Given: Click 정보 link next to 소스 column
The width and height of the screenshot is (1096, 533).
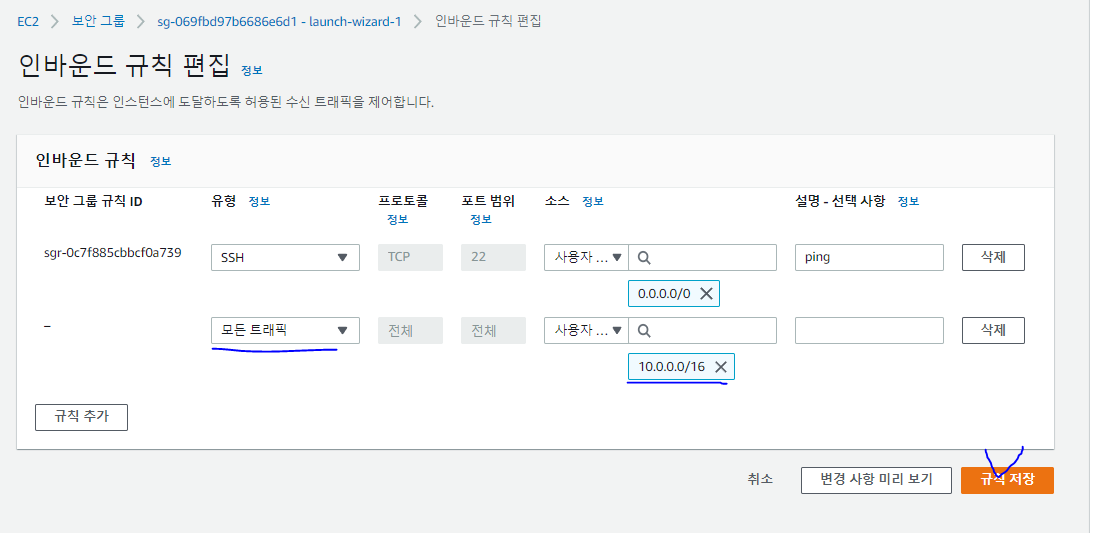Looking at the screenshot, I should 593,201.
